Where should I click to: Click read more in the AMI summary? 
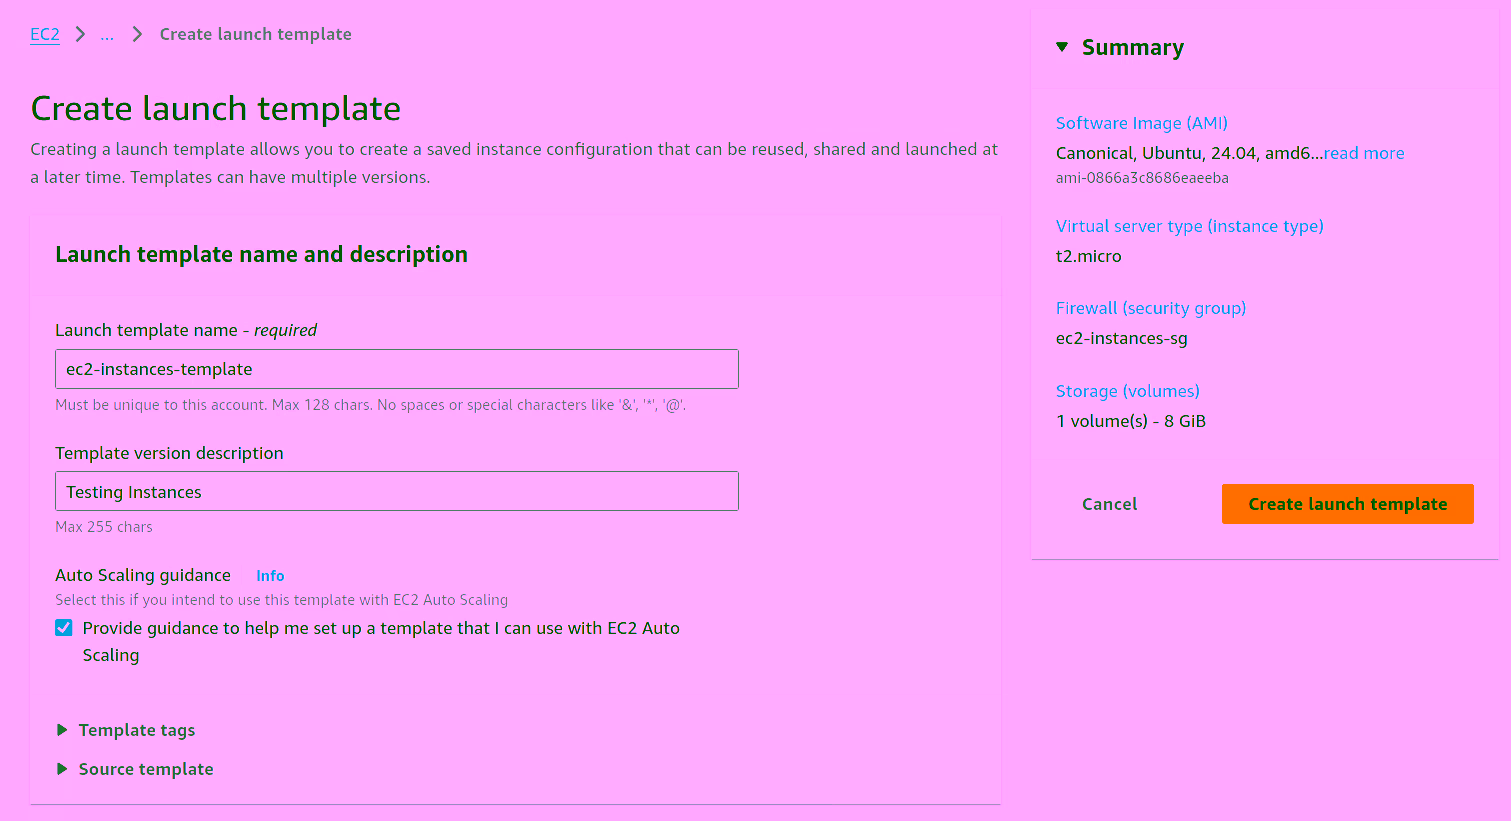point(1364,153)
